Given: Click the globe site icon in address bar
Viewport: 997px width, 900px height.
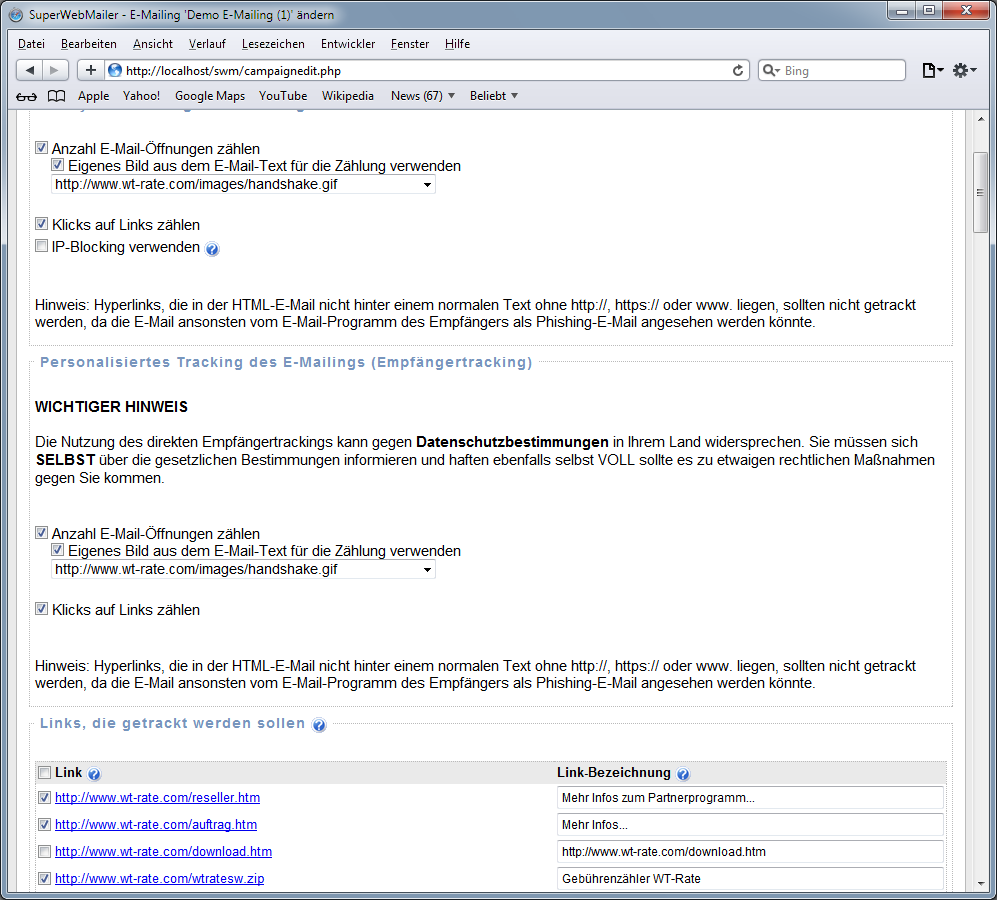Looking at the screenshot, I should (x=115, y=70).
